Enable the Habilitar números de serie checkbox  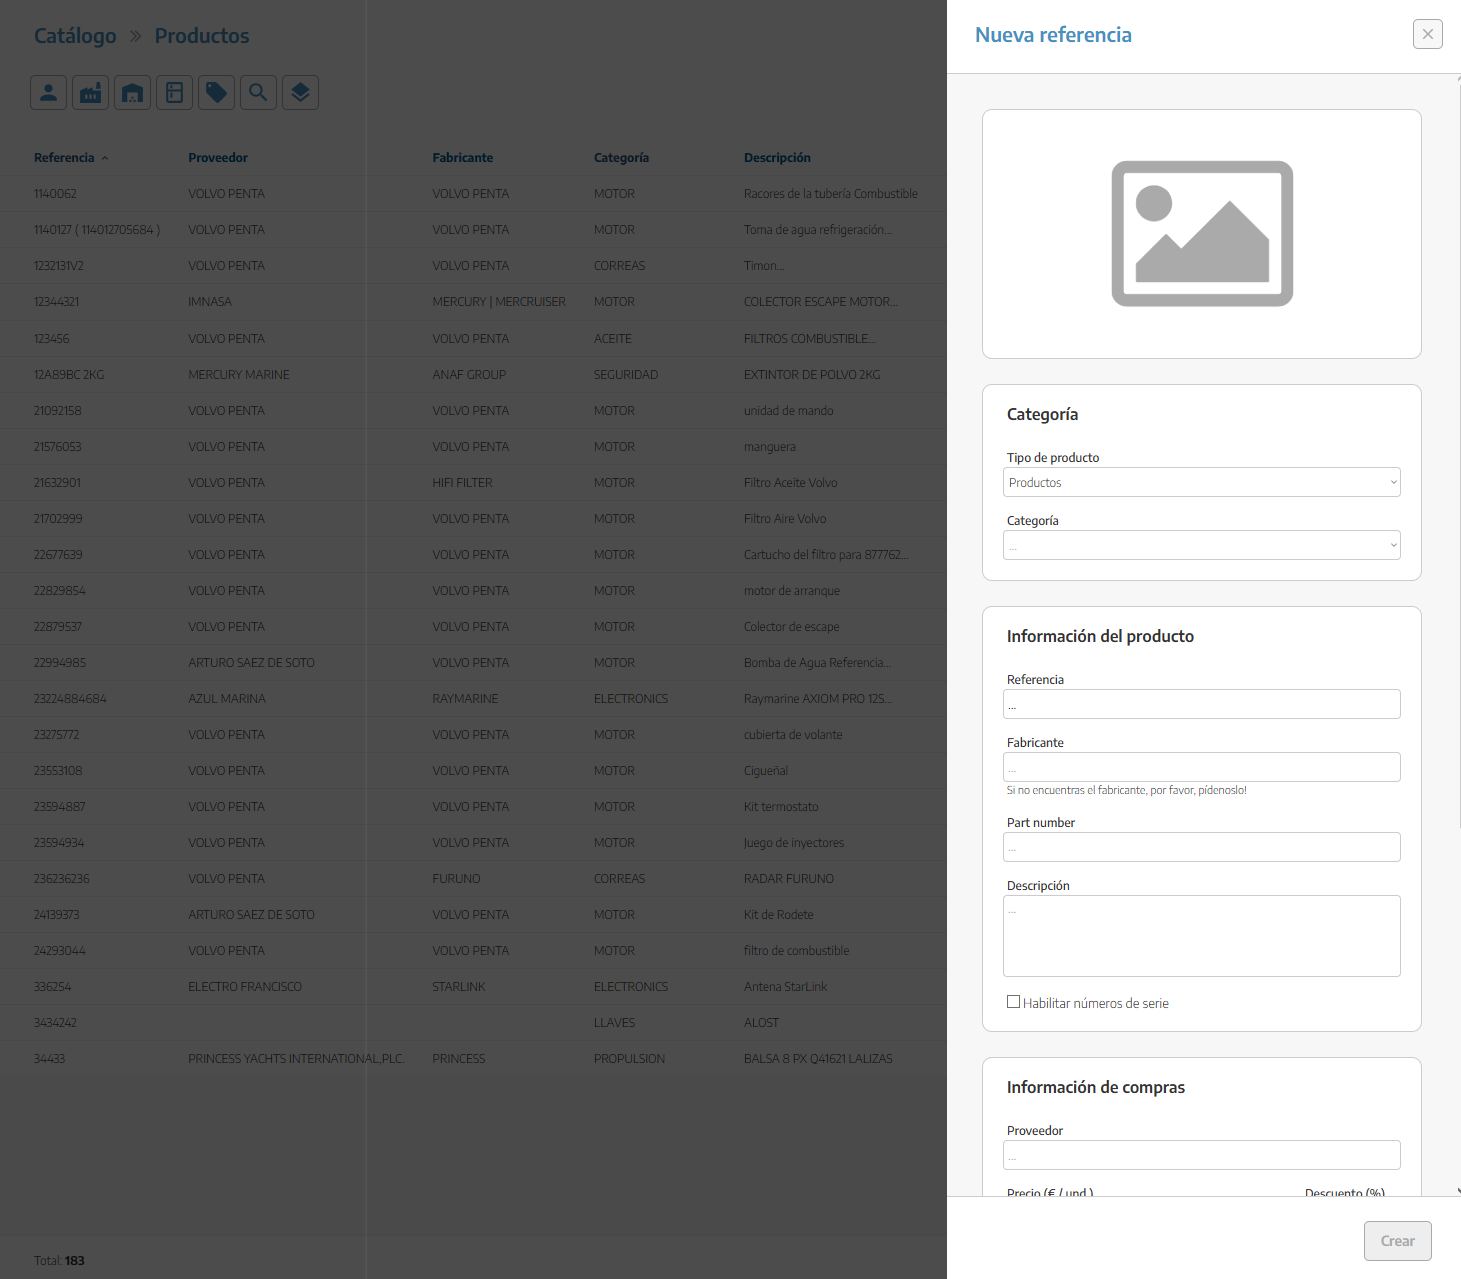coord(1014,1002)
